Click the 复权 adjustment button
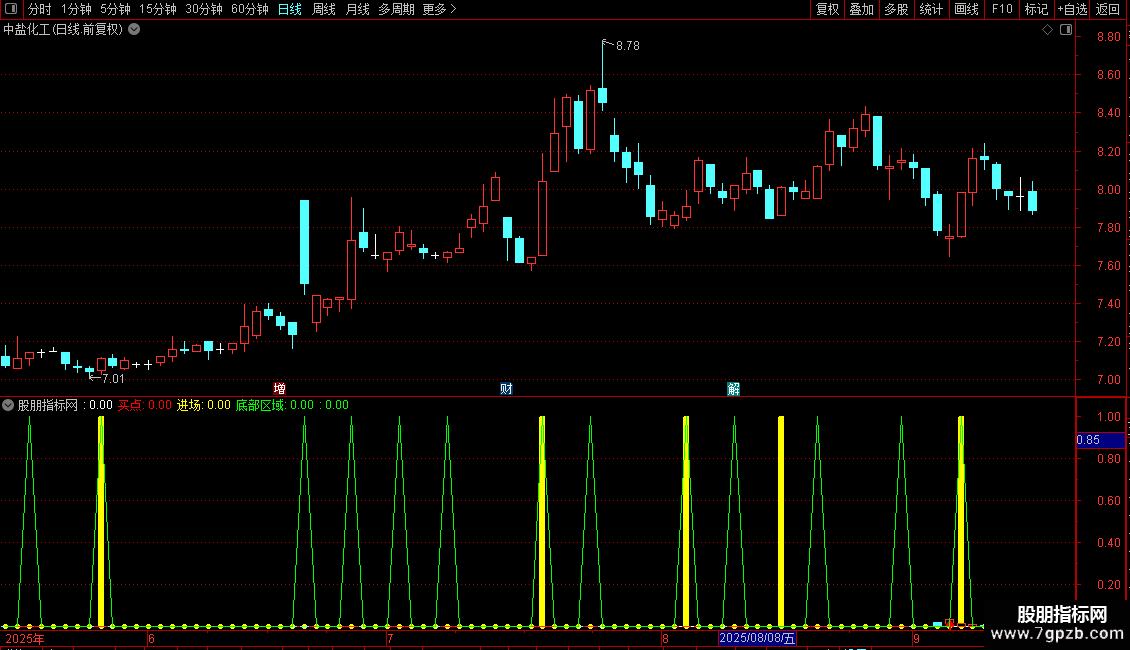Image resolution: width=1130 pixels, height=650 pixels. pyautogui.click(x=827, y=9)
